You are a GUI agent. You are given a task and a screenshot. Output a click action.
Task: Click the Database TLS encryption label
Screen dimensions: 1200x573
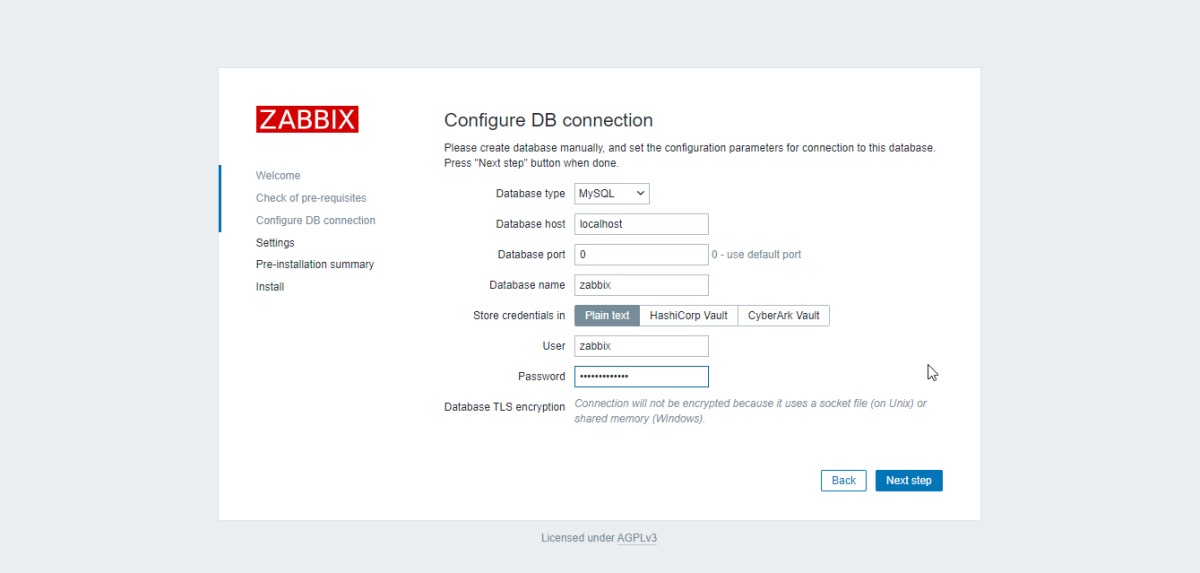504,407
